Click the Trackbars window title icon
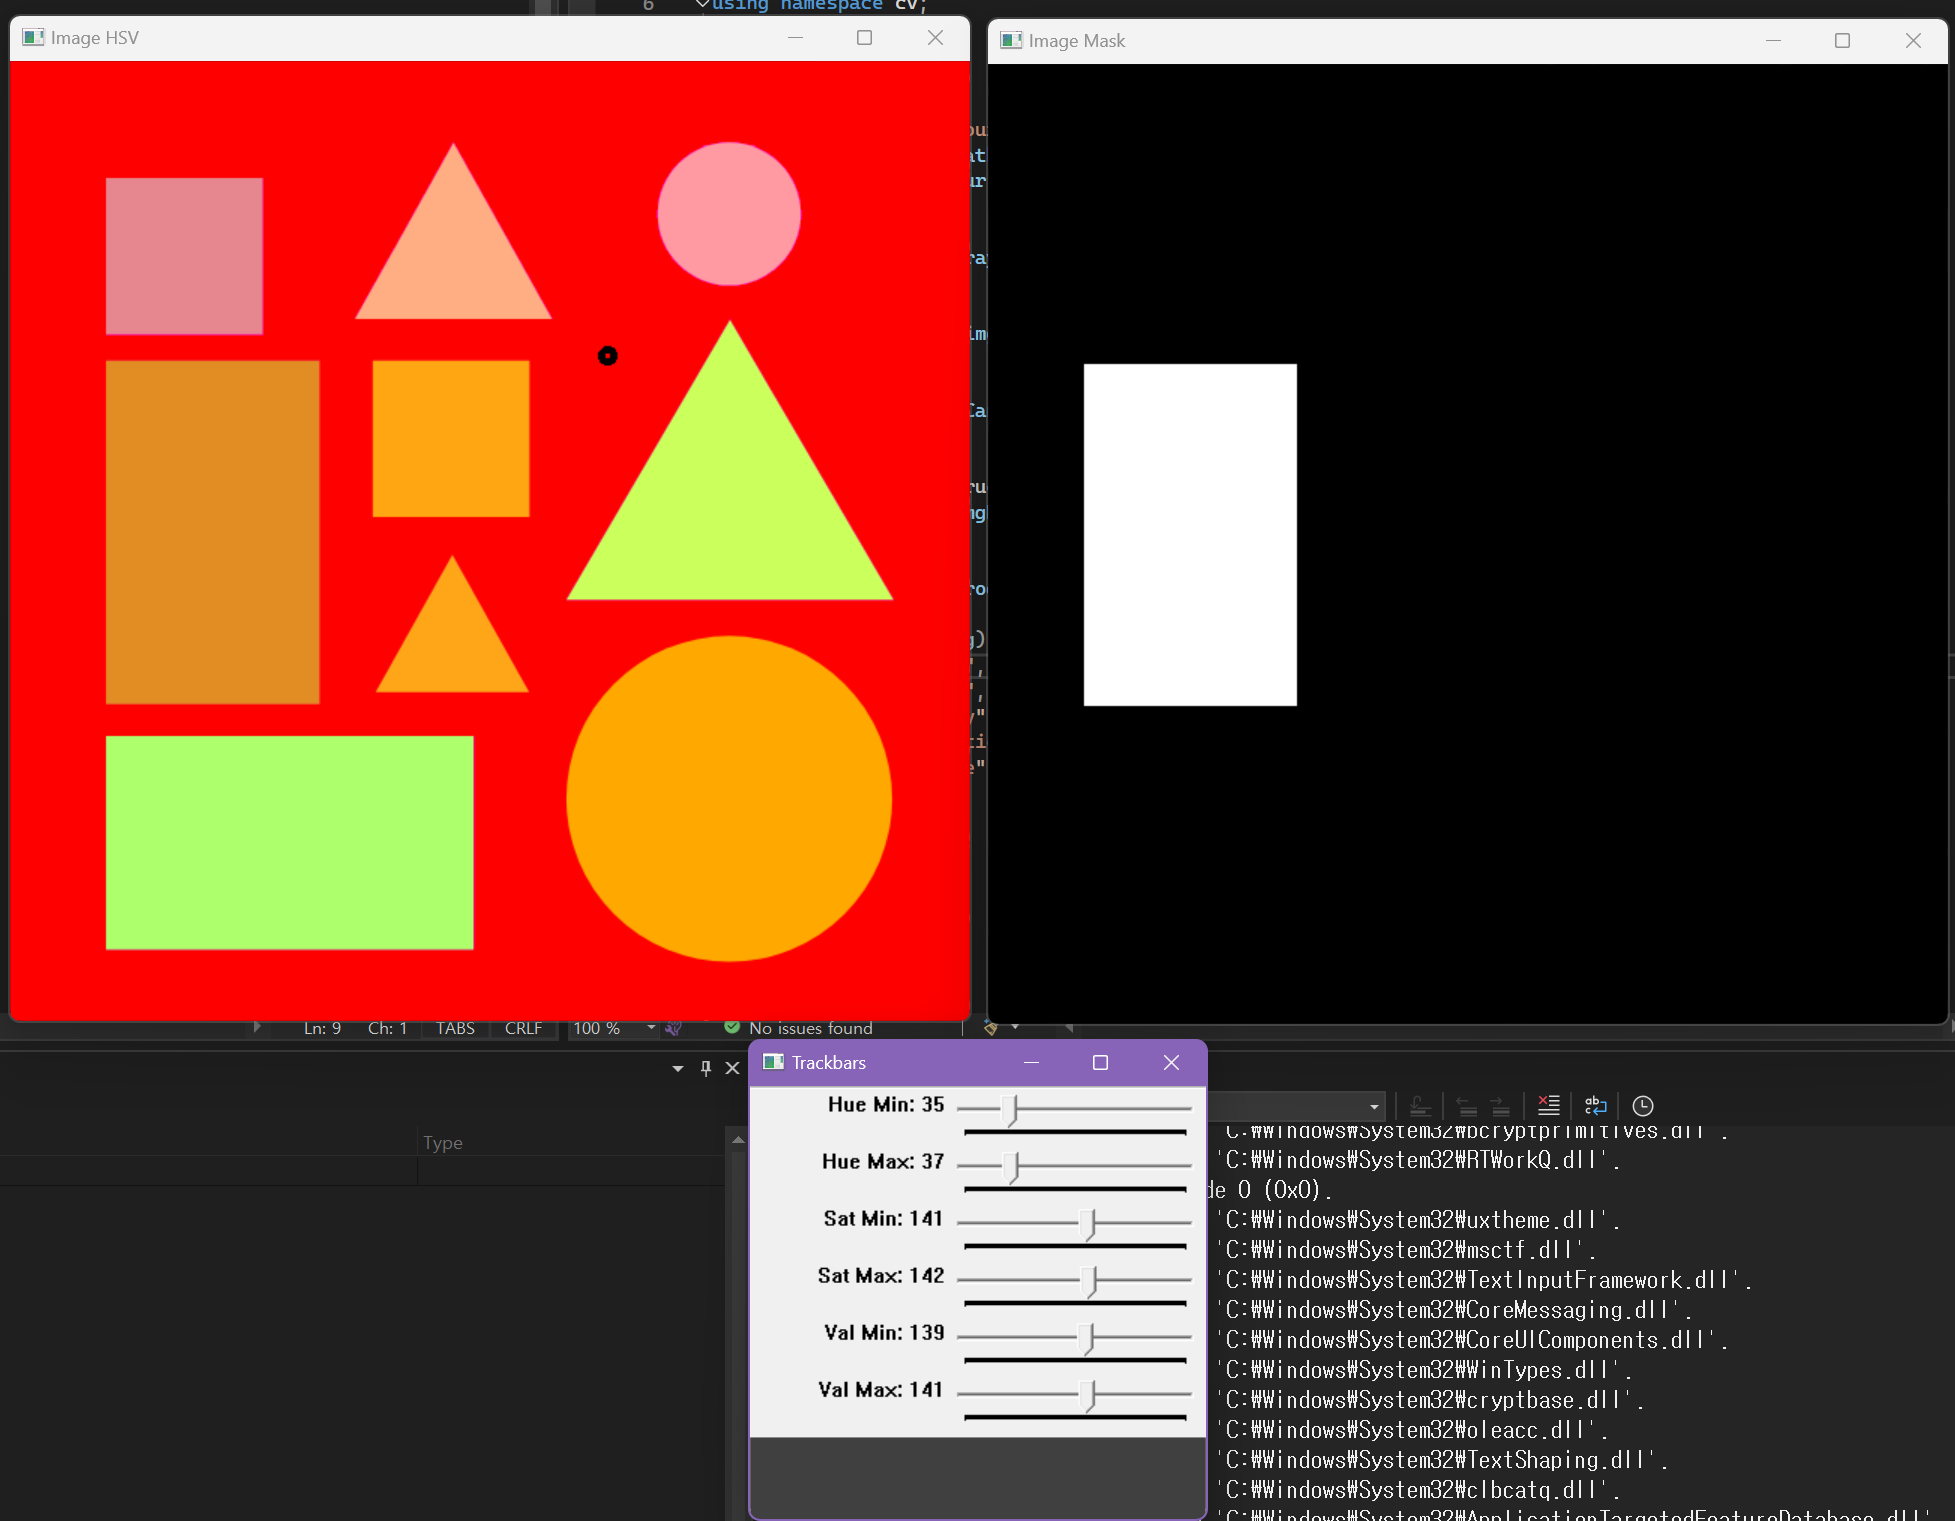This screenshot has height=1521, width=1955. [773, 1062]
